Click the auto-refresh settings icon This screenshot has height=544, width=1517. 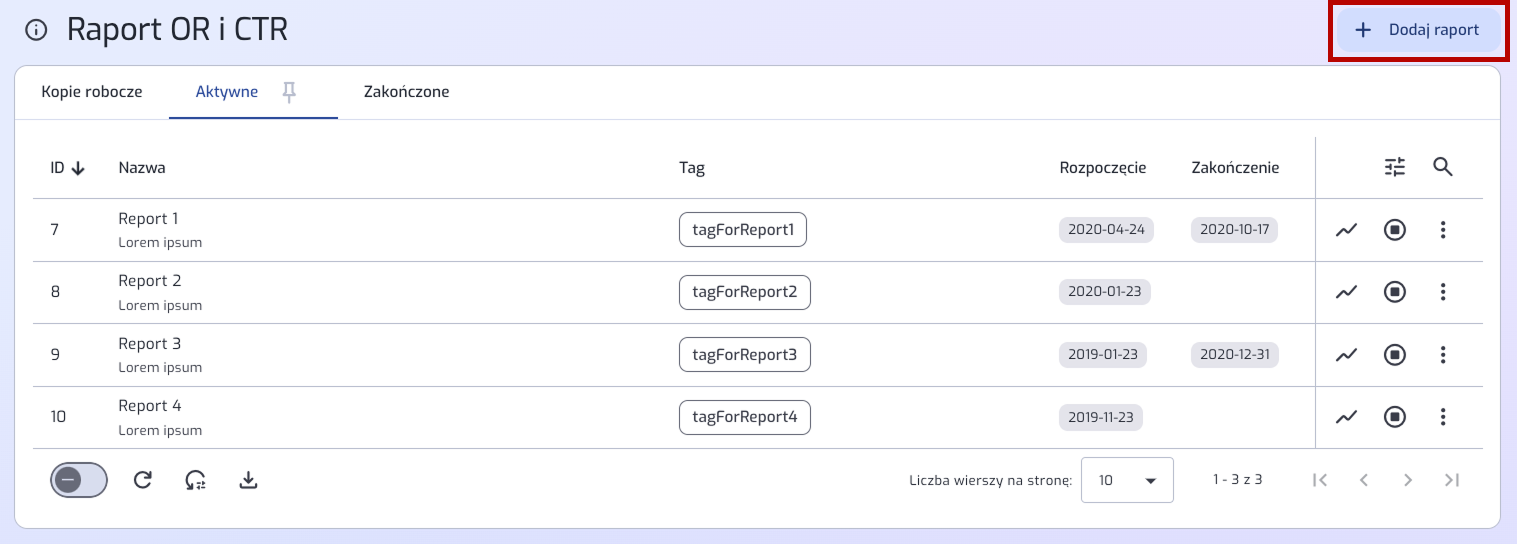pyautogui.click(x=196, y=481)
